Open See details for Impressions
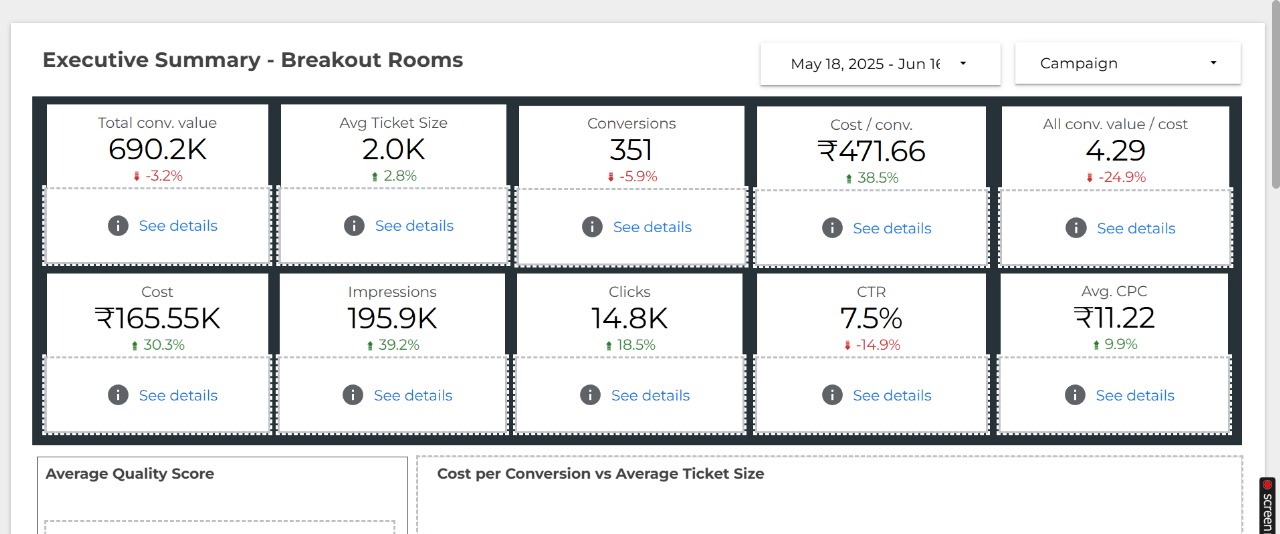 pos(413,395)
